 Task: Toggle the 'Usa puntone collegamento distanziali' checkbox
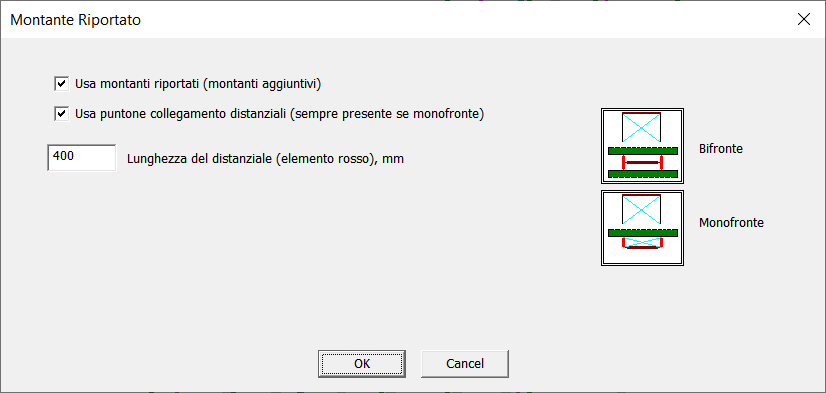62,114
